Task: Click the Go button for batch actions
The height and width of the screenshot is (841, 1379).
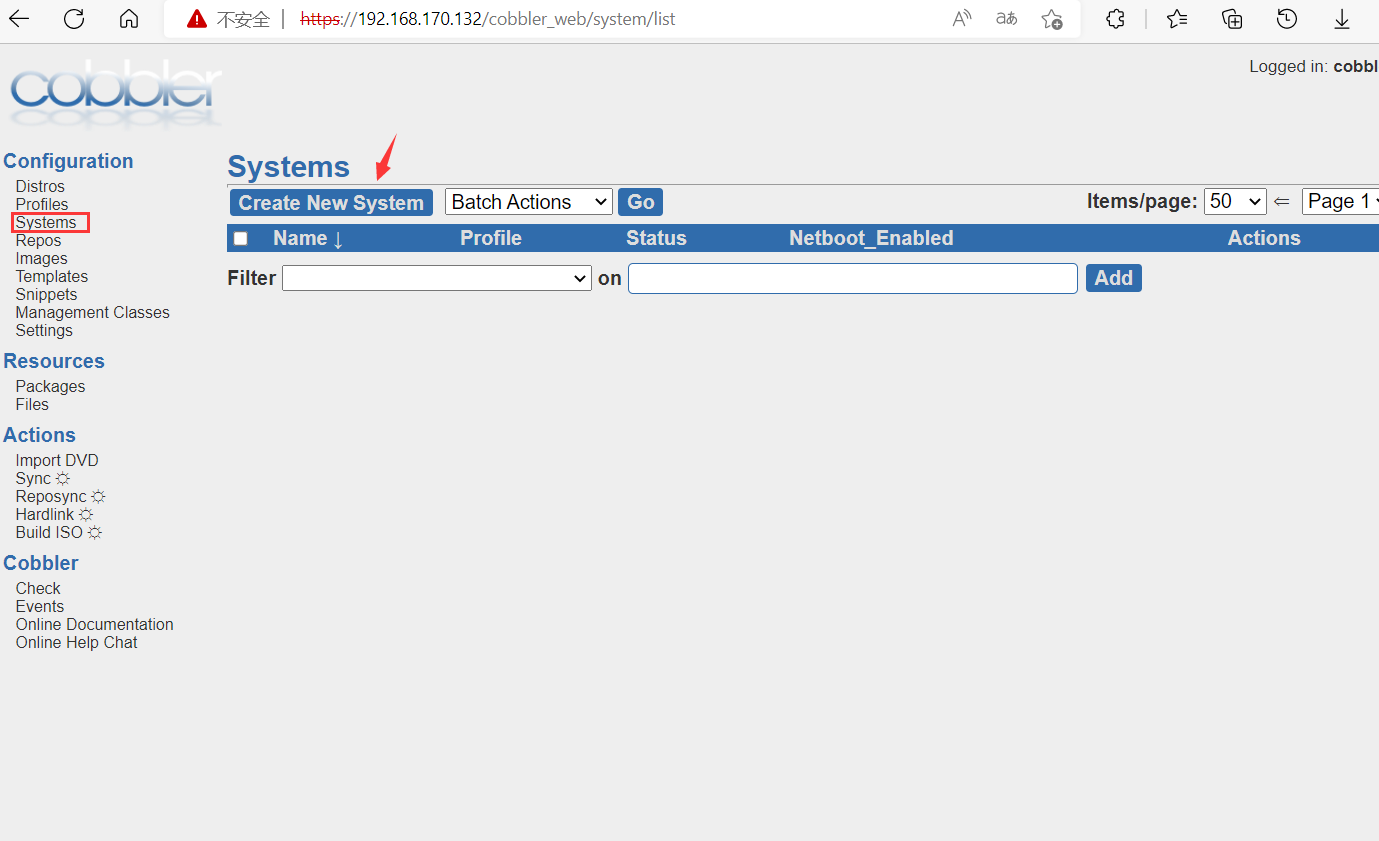Action: [x=640, y=202]
